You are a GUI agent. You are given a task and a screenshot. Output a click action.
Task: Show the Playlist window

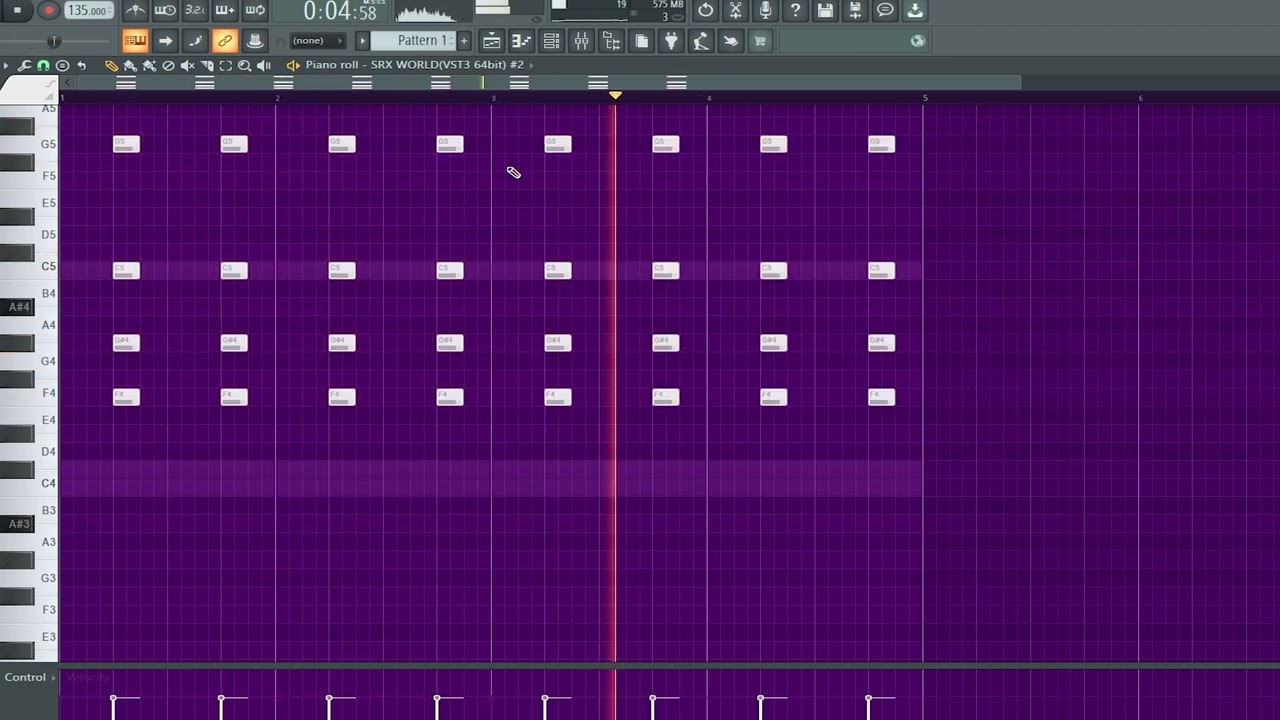[492, 41]
